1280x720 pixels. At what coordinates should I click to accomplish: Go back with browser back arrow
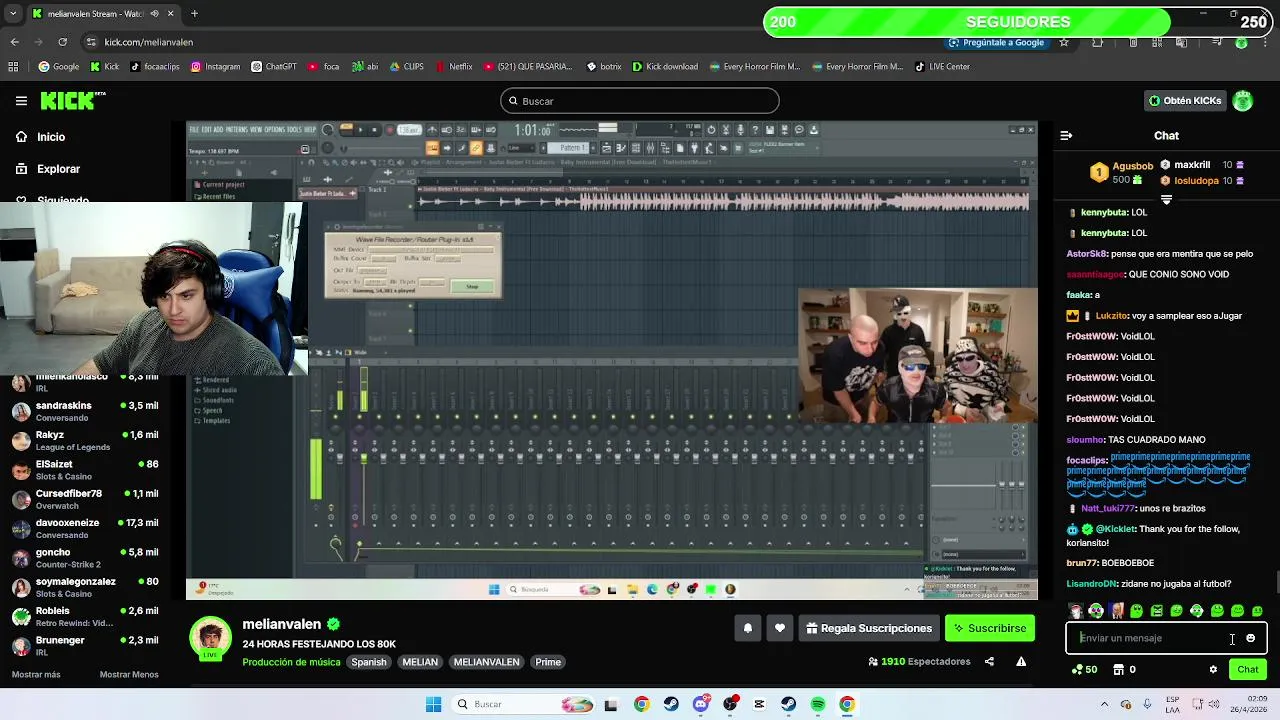[14, 42]
